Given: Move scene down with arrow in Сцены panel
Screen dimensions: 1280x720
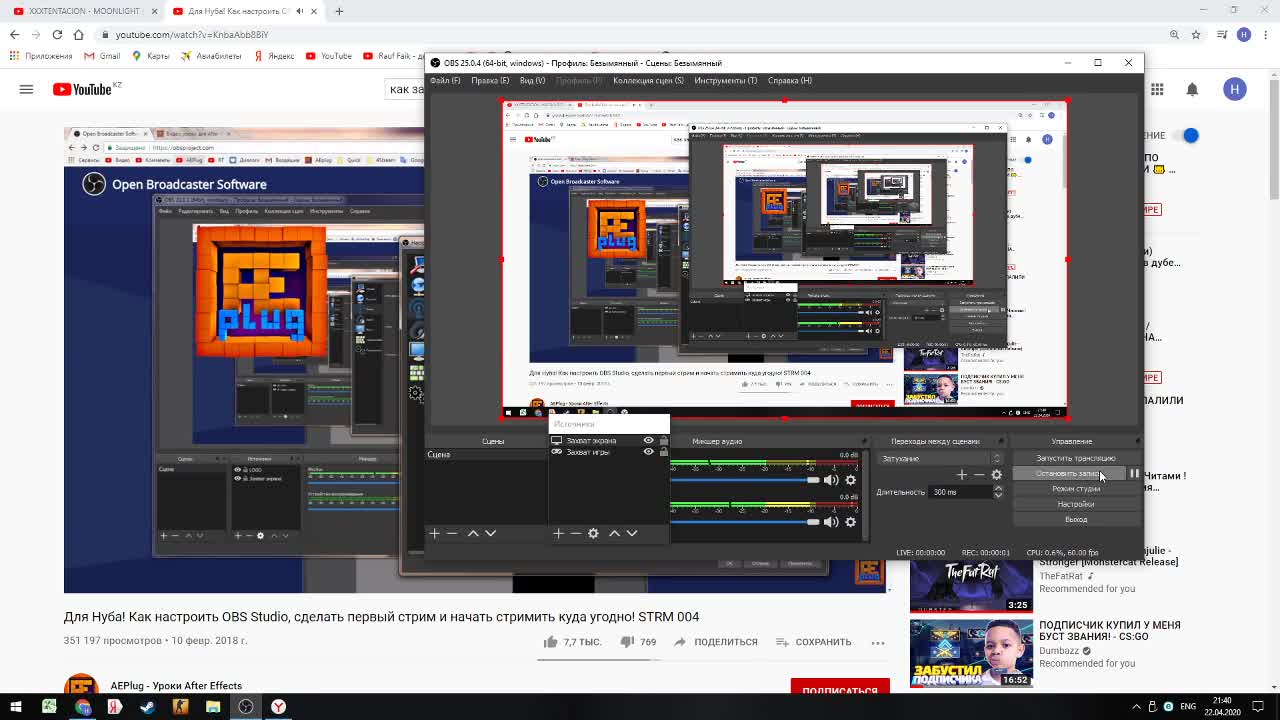Looking at the screenshot, I should click(490, 533).
